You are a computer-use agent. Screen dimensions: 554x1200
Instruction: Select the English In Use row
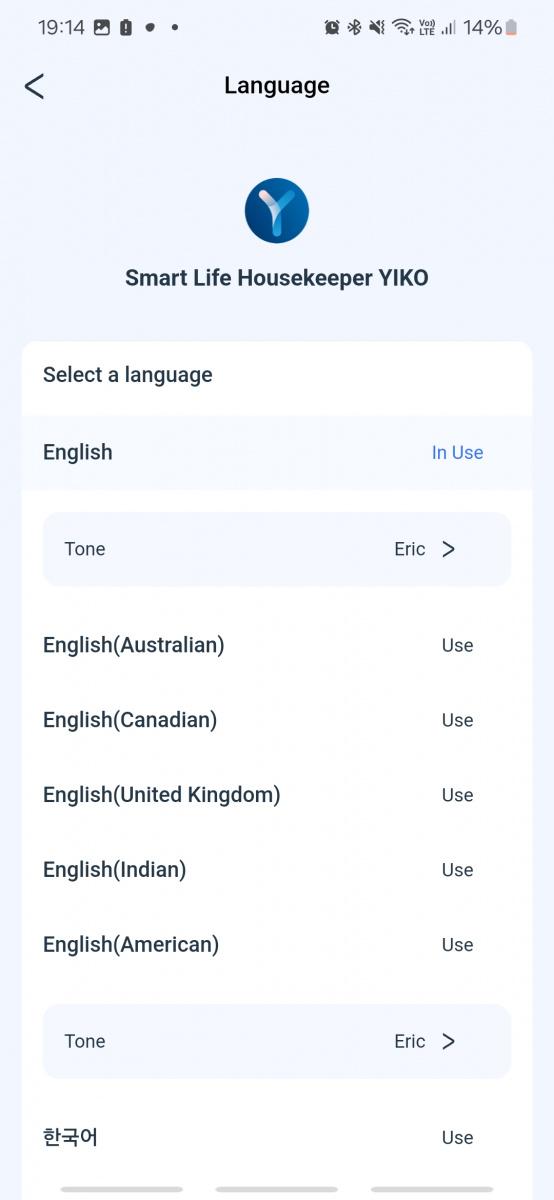[x=277, y=453]
